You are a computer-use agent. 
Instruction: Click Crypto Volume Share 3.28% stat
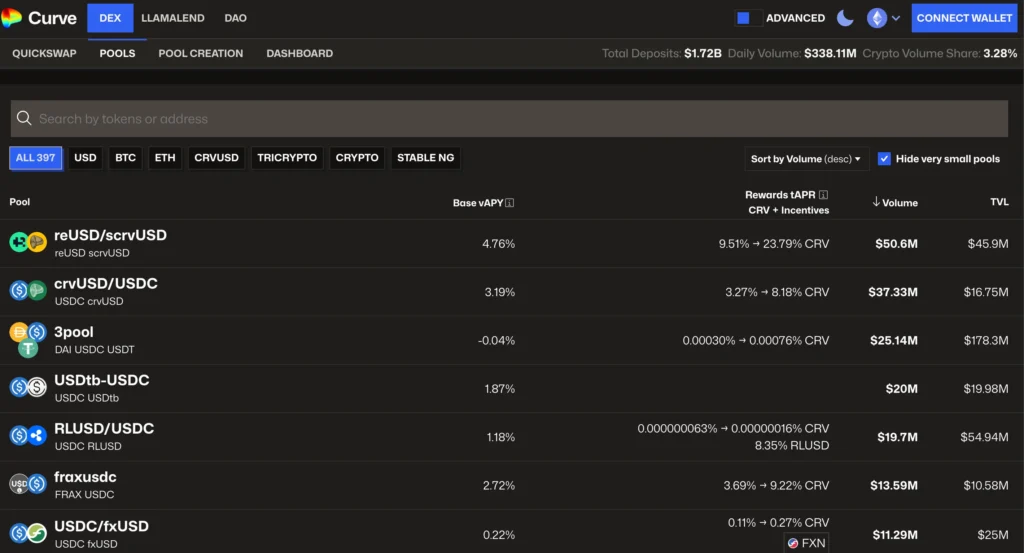(939, 54)
